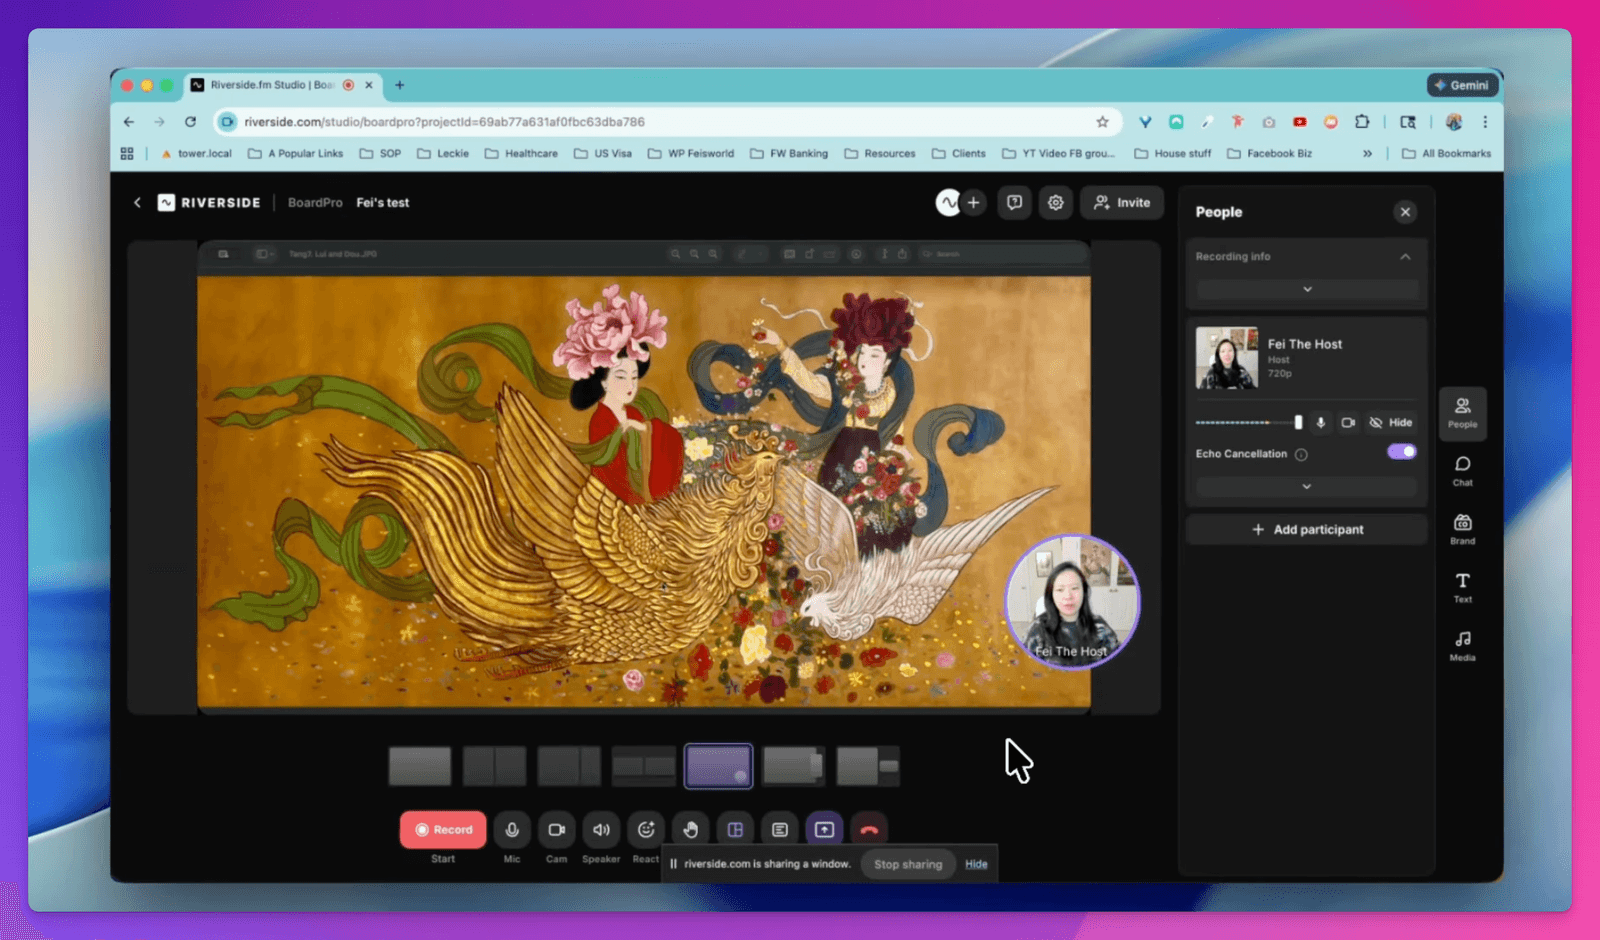Select the highlighted picture-in-picture bubble layout thumbnail

pyautogui.click(x=718, y=766)
